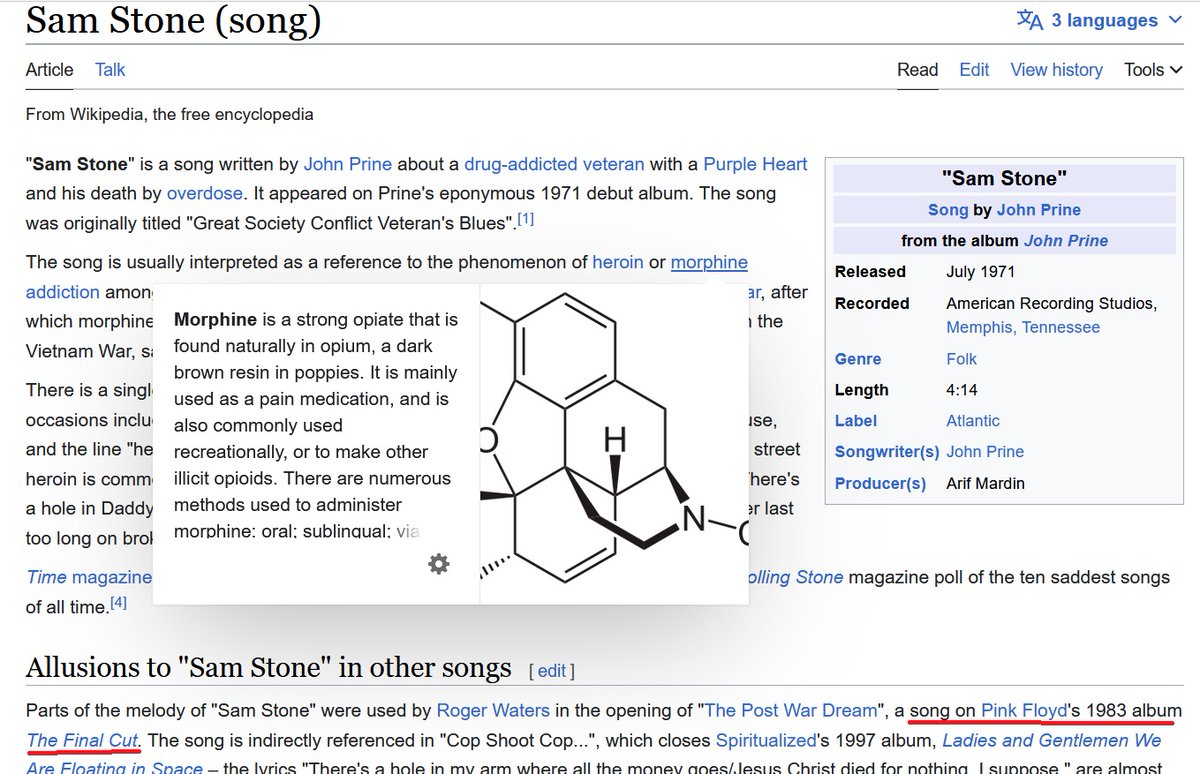Open the Purple Heart link
1200x774 pixels.
pyautogui.click(x=755, y=164)
